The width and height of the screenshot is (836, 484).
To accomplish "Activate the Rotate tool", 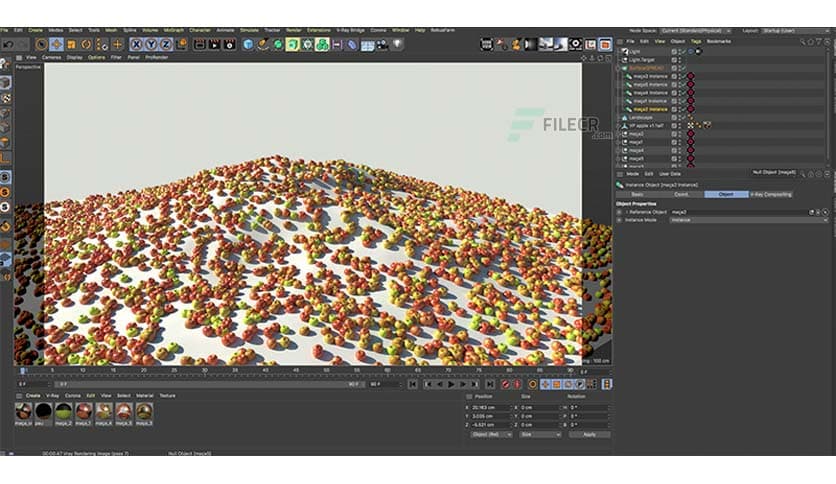I will pos(86,45).
